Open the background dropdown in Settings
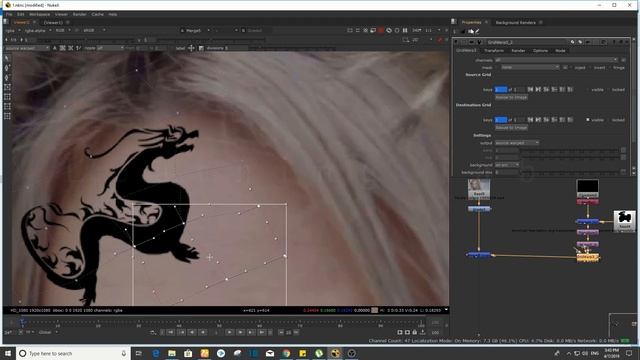 click(507, 165)
